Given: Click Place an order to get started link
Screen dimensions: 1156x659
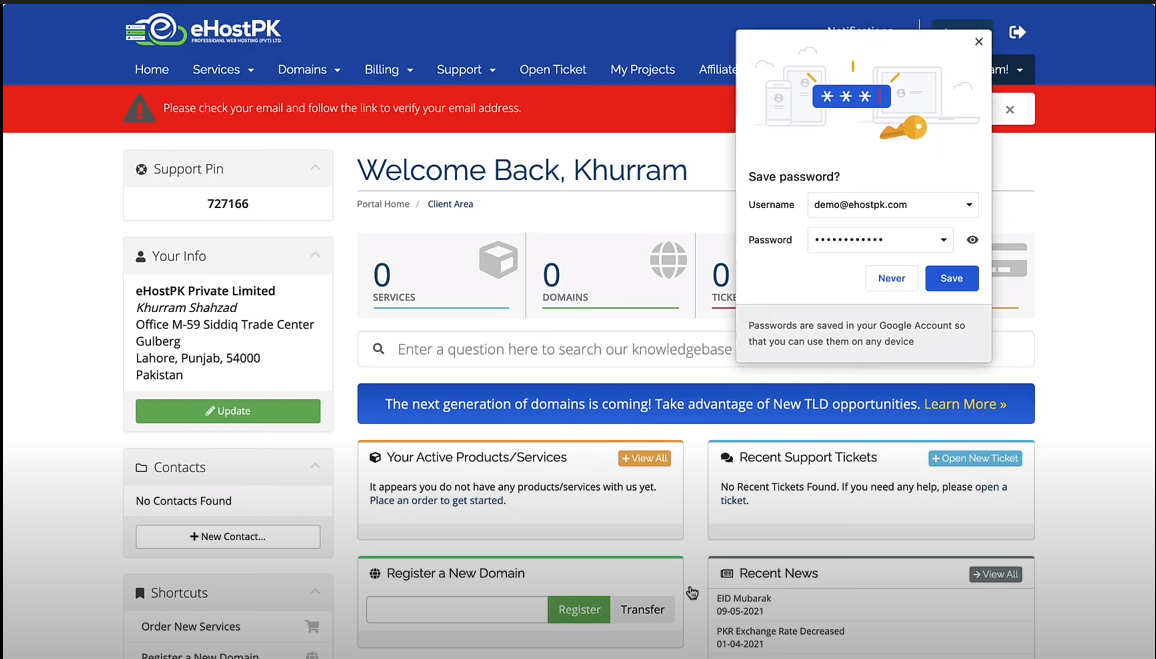Looking at the screenshot, I should click(437, 501).
